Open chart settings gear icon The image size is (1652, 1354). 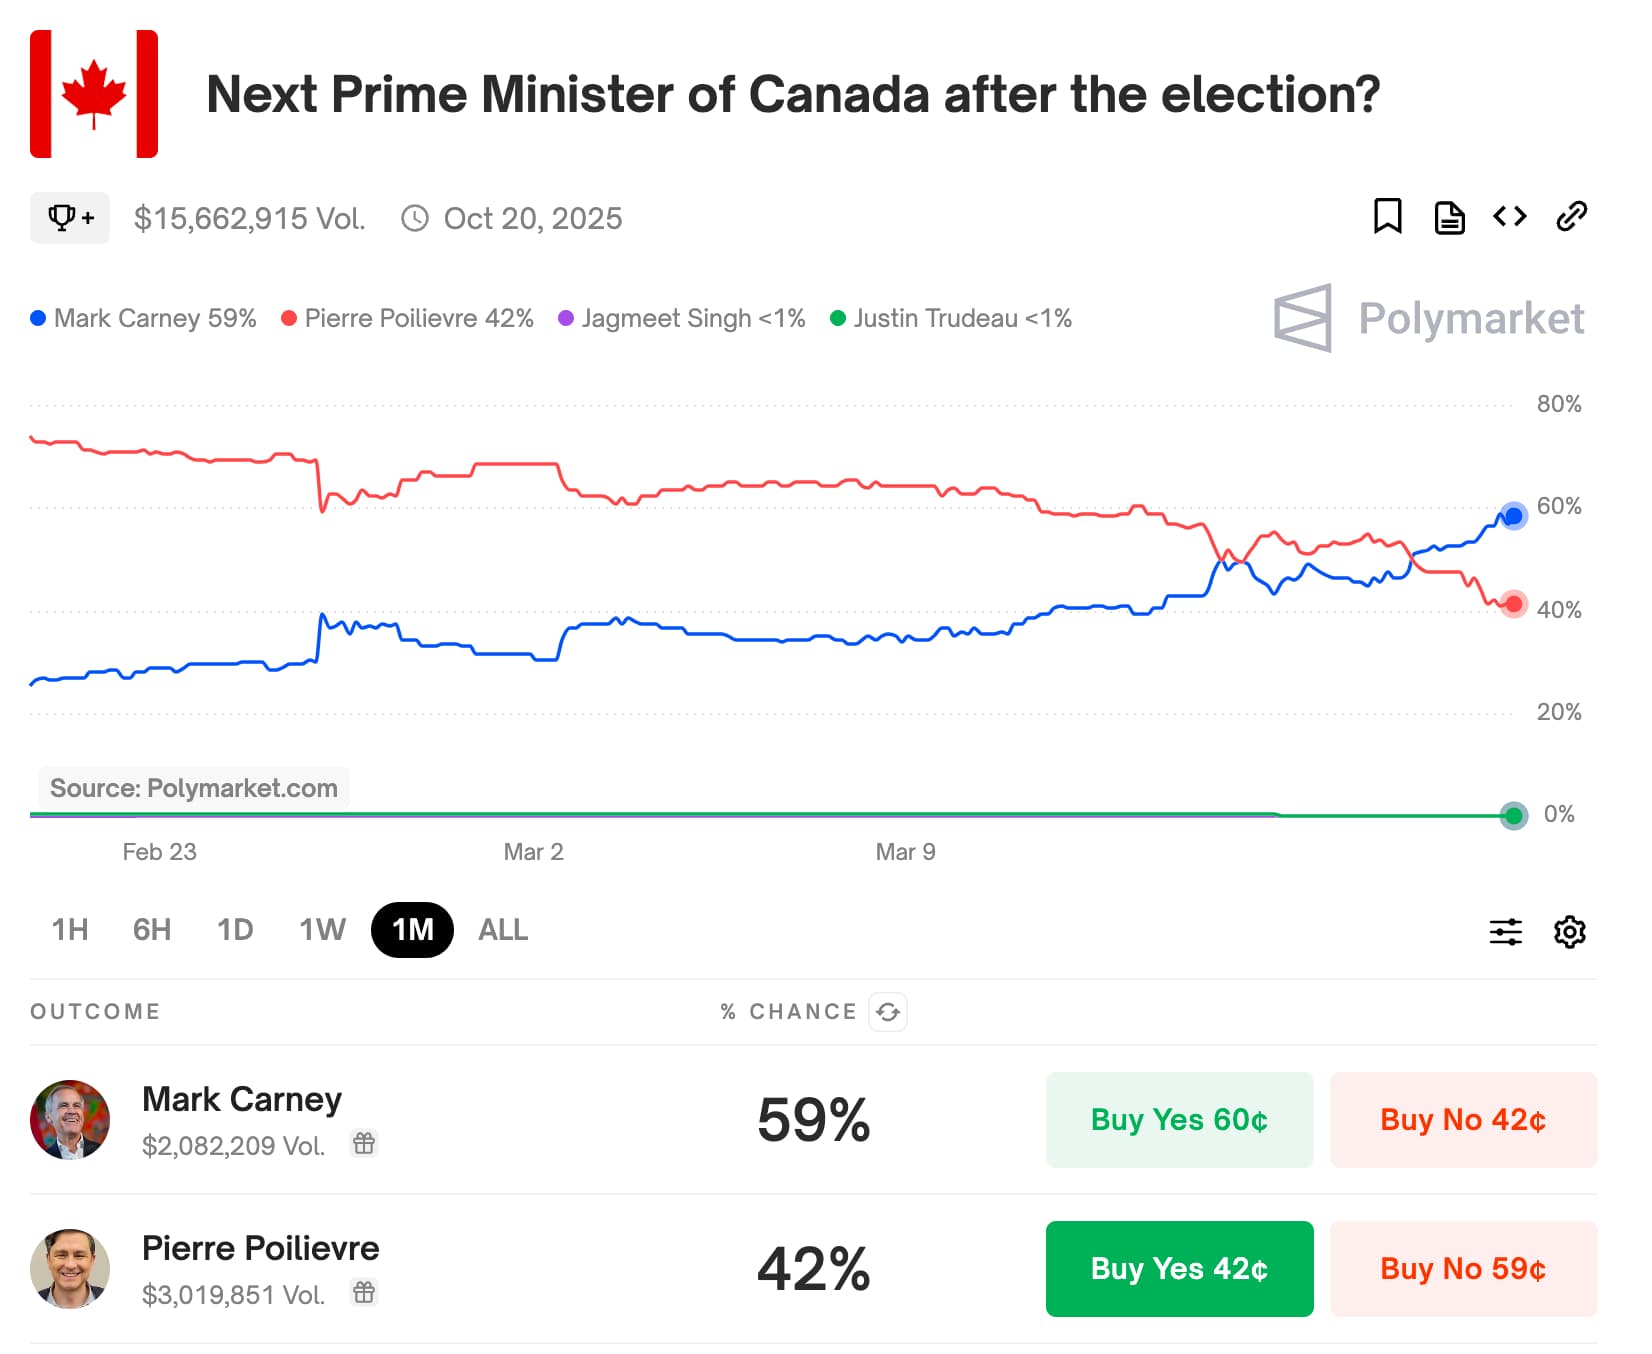click(1569, 931)
